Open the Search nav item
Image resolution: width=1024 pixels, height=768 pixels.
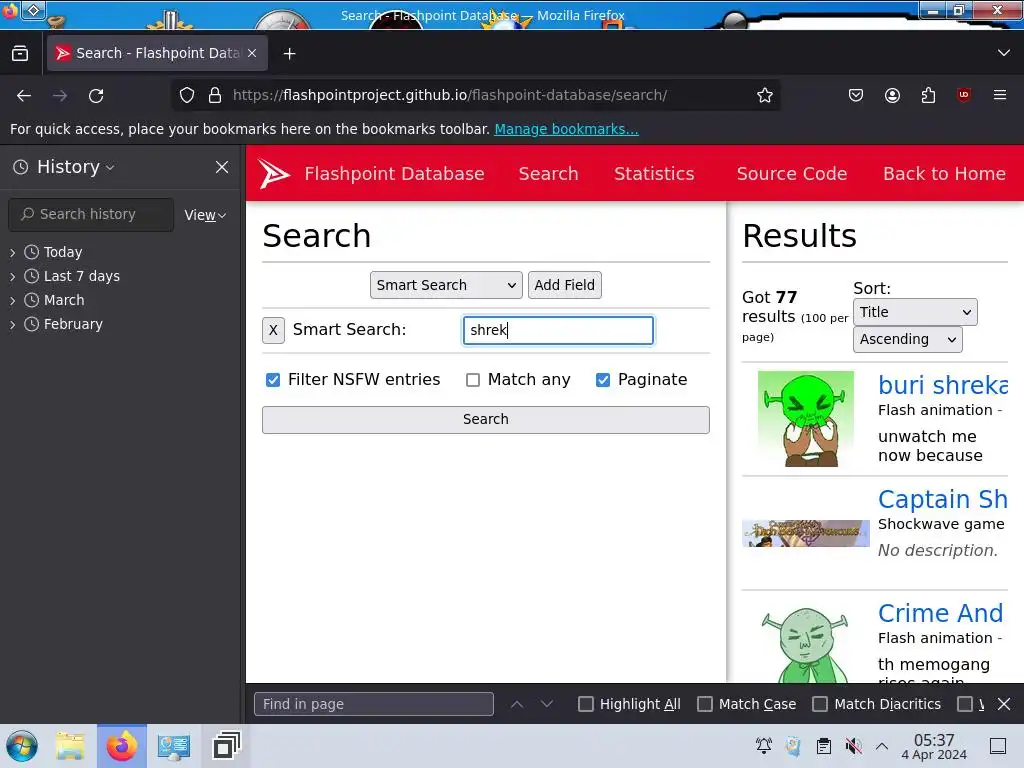pyautogui.click(x=549, y=174)
